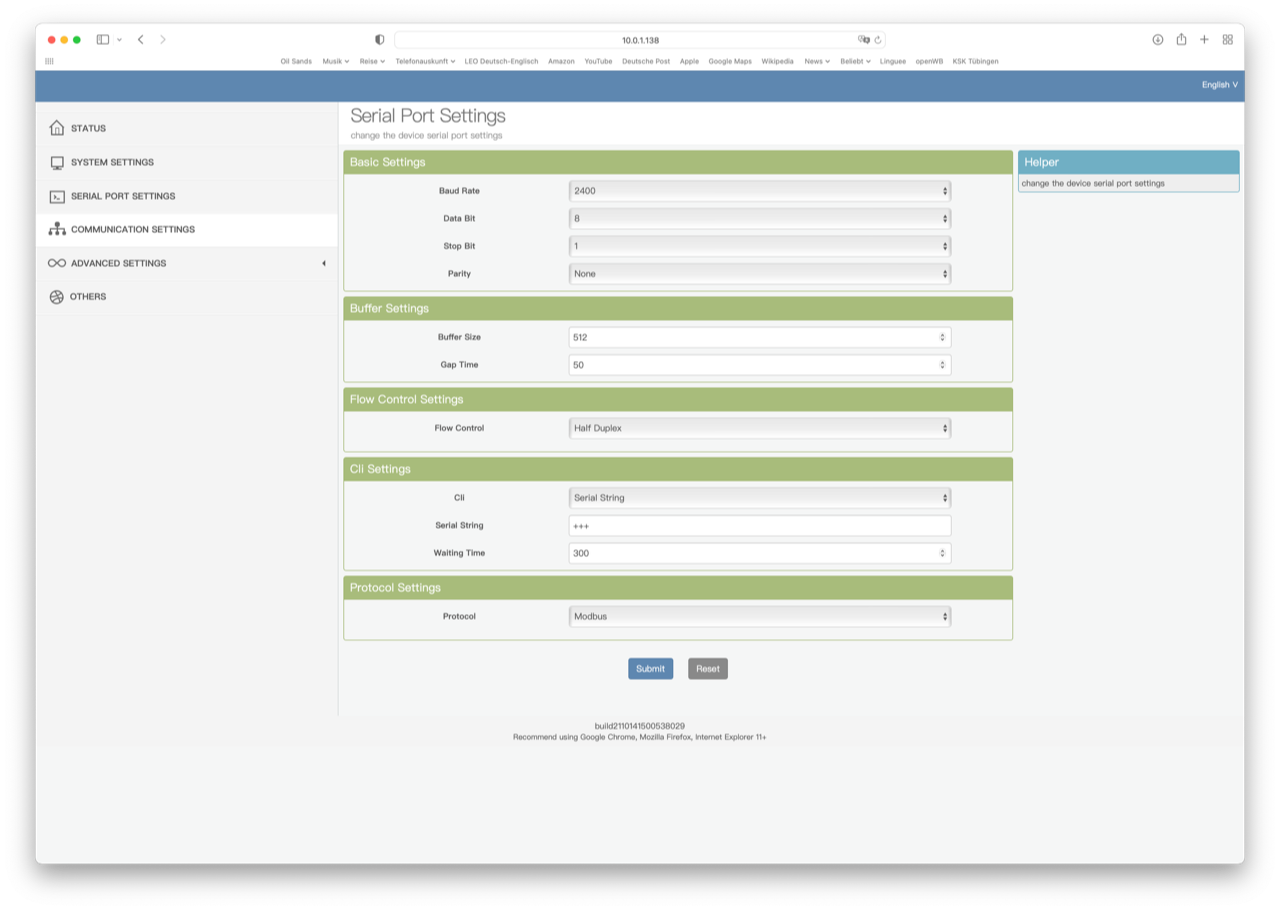The height and width of the screenshot is (910, 1280).
Task: Open the Wikipedia bookmark
Action: tap(777, 61)
